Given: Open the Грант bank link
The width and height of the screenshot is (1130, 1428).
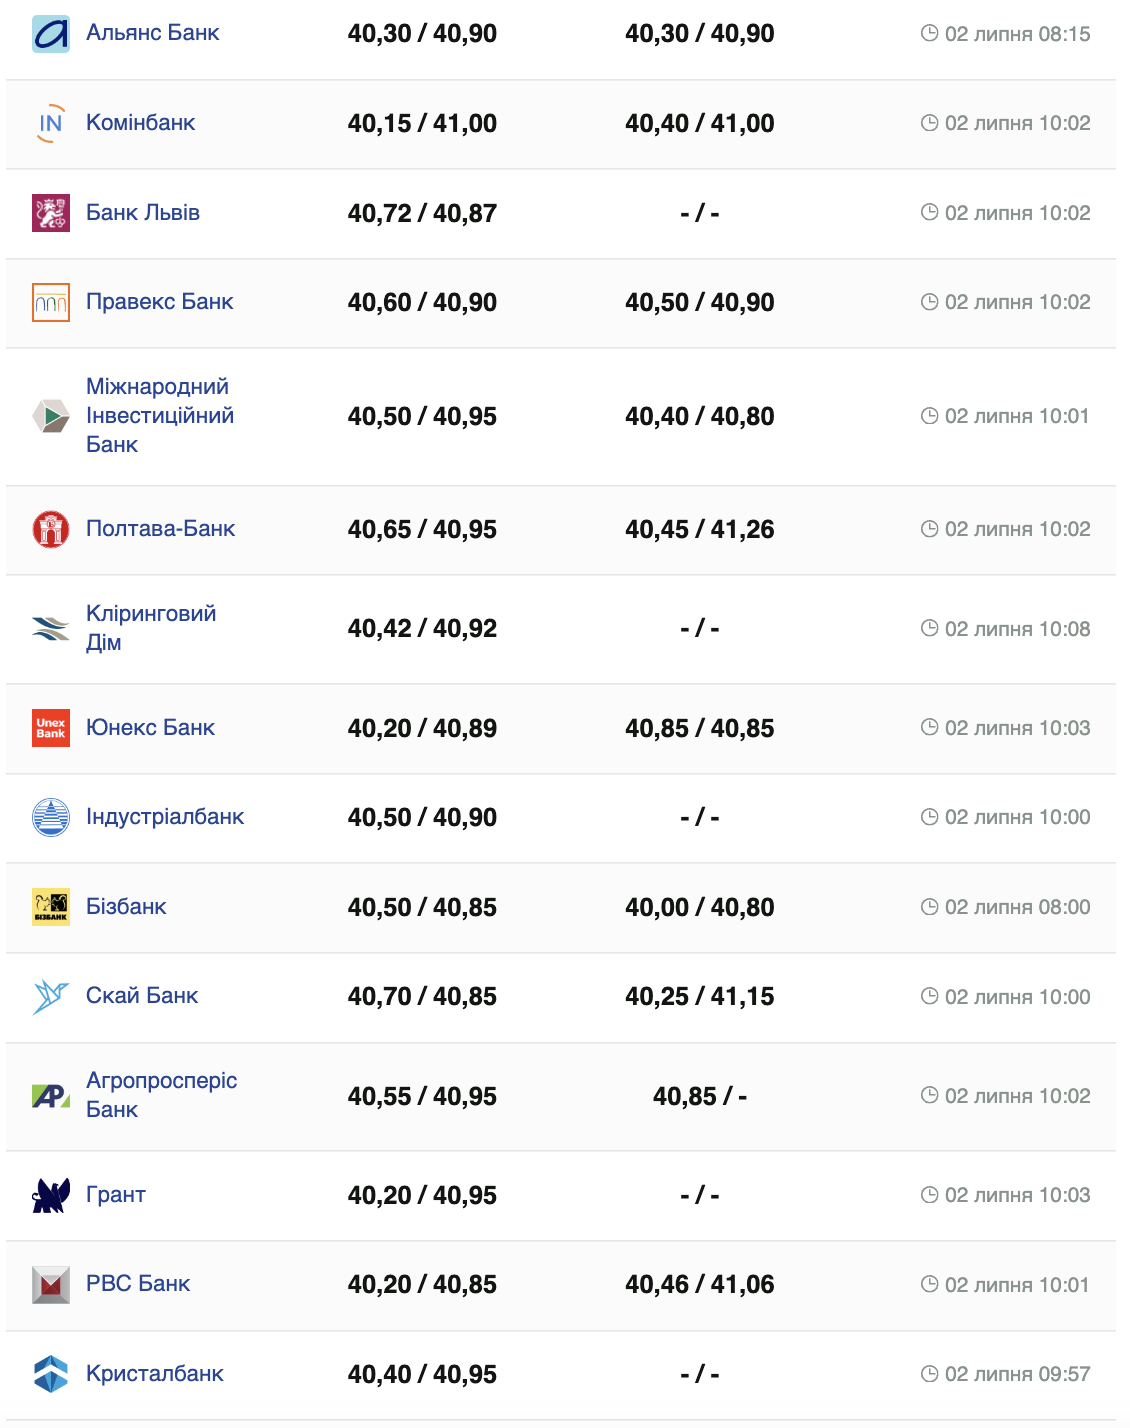Looking at the screenshot, I should [x=116, y=1195].
